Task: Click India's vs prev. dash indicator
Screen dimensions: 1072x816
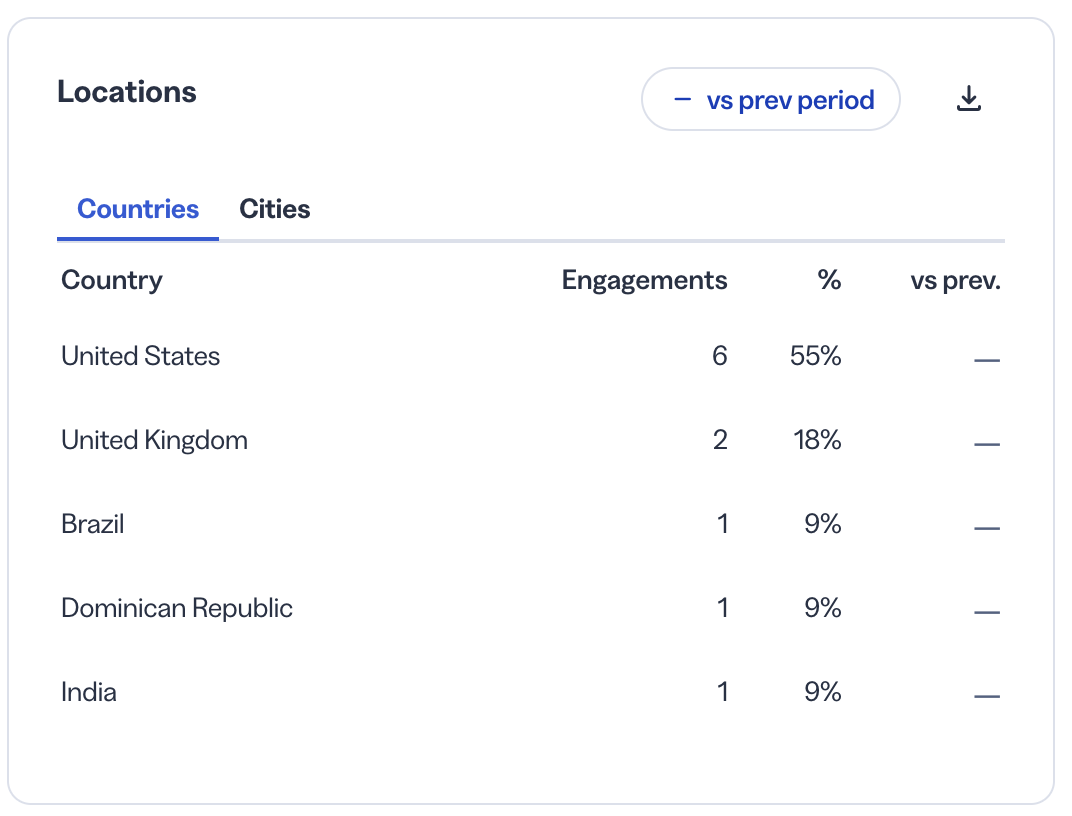Action: pyautogui.click(x=987, y=696)
